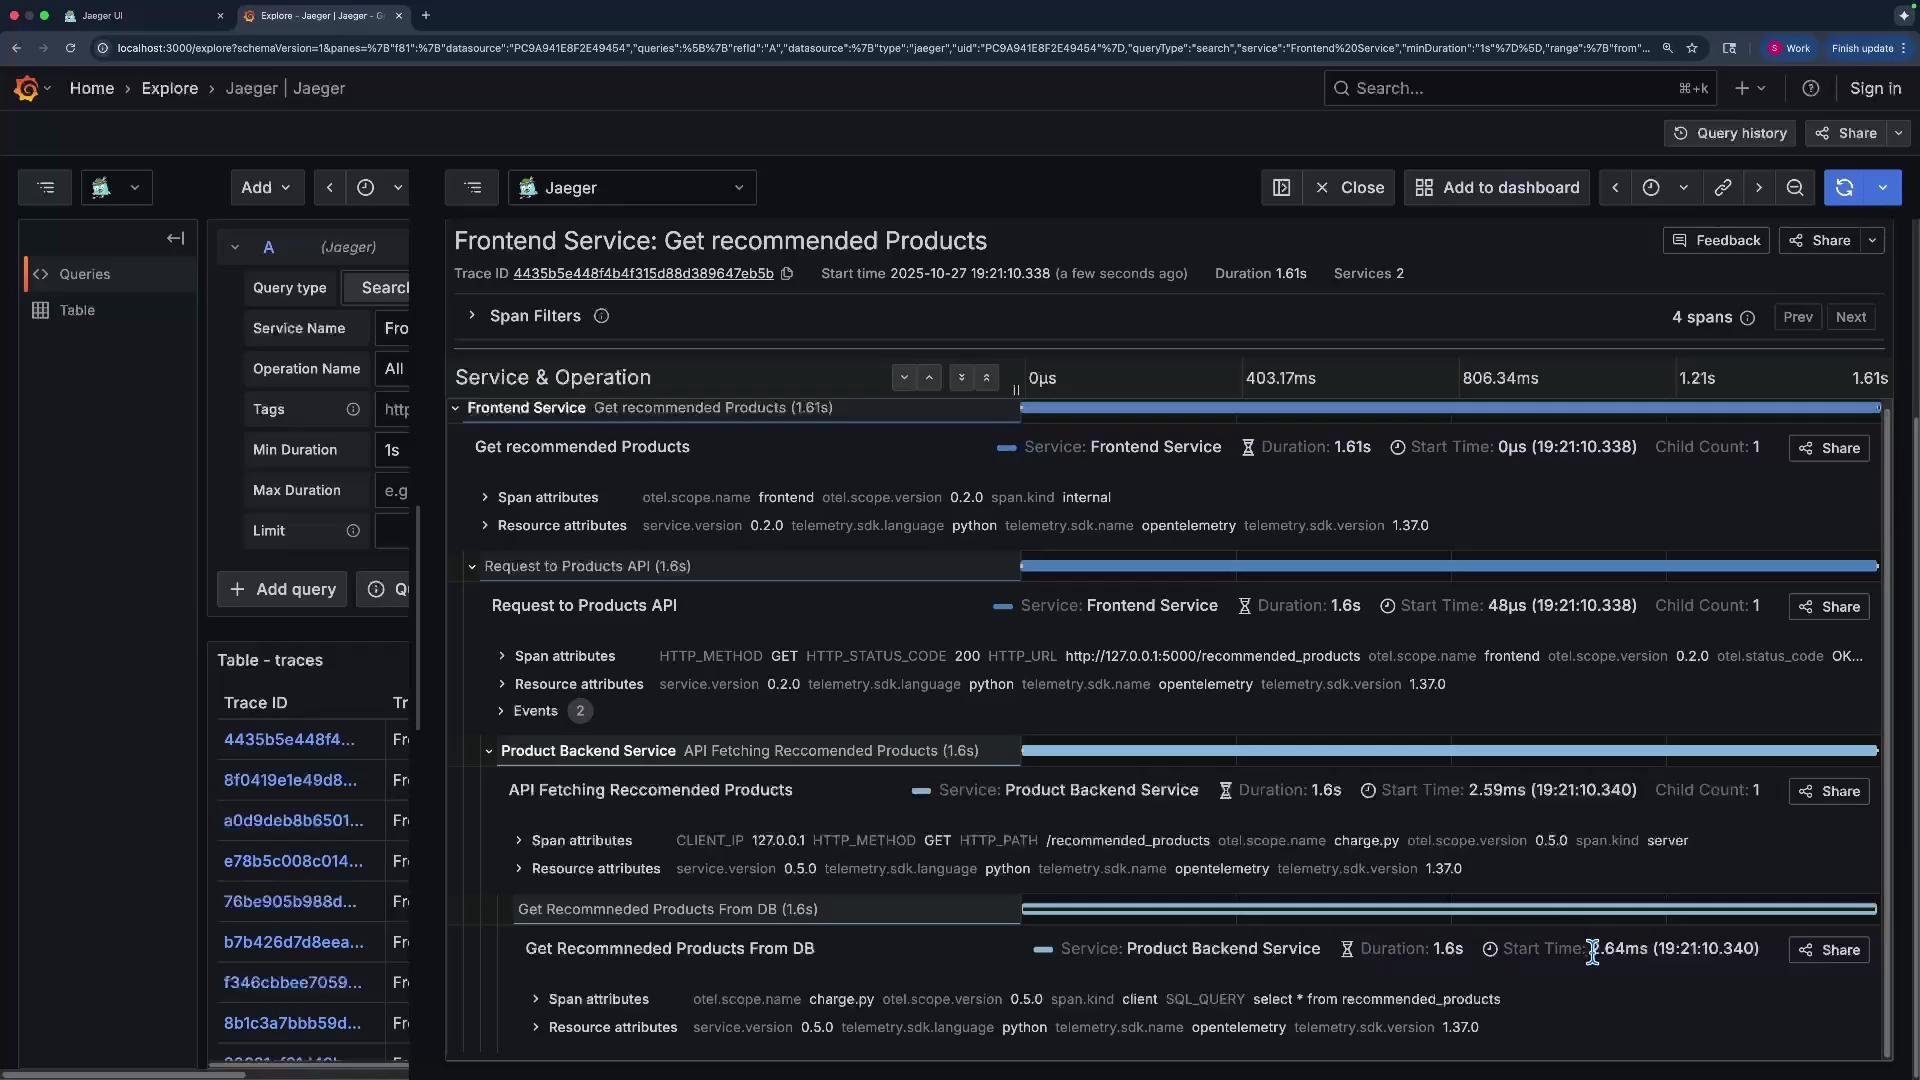Focus the Grafana Search box
The height and width of the screenshot is (1080, 1920).
coord(1520,89)
